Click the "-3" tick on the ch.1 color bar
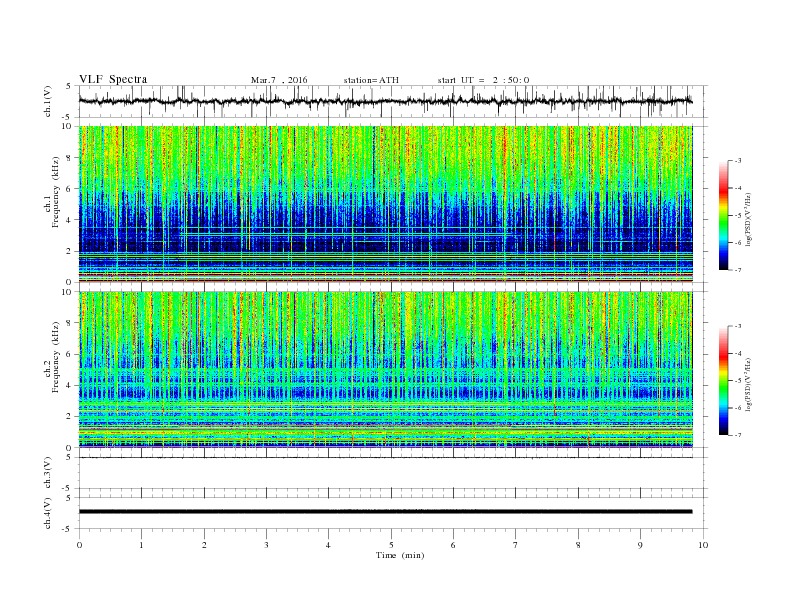 pos(738,161)
